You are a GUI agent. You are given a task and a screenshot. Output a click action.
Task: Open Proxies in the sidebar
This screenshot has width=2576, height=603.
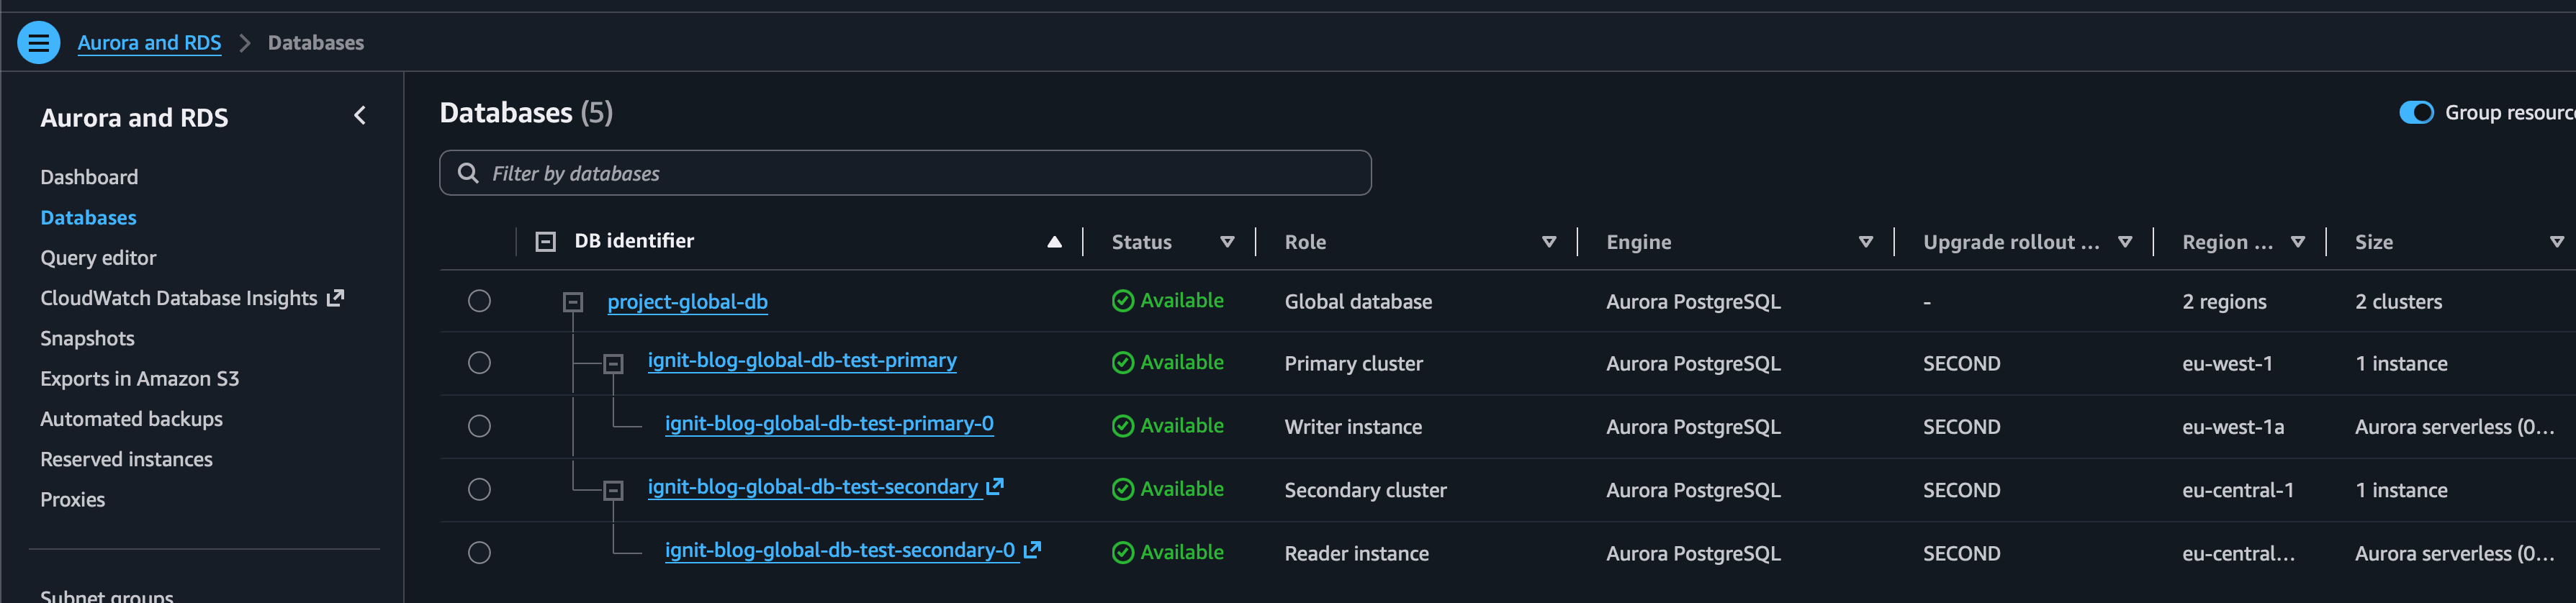click(72, 499)
